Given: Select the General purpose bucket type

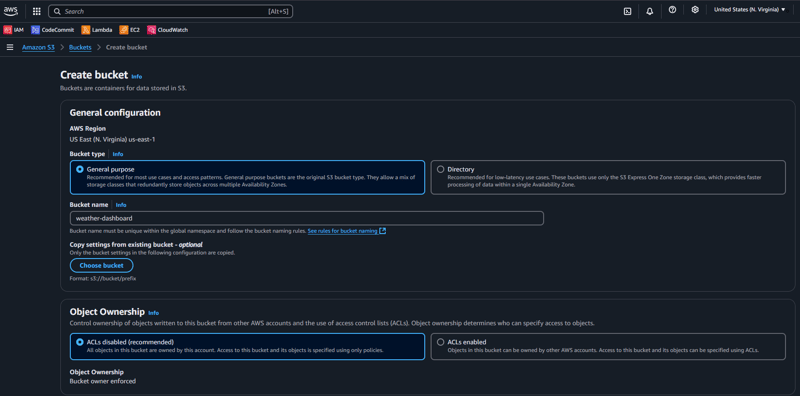Looking at the screenshot, I should [247, 177].
